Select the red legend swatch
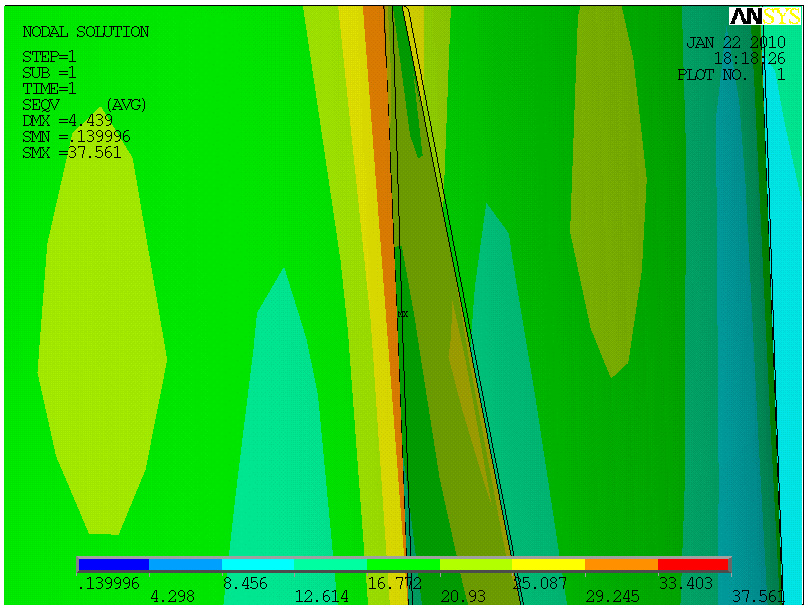810x610 pixels. coord(693,565)
